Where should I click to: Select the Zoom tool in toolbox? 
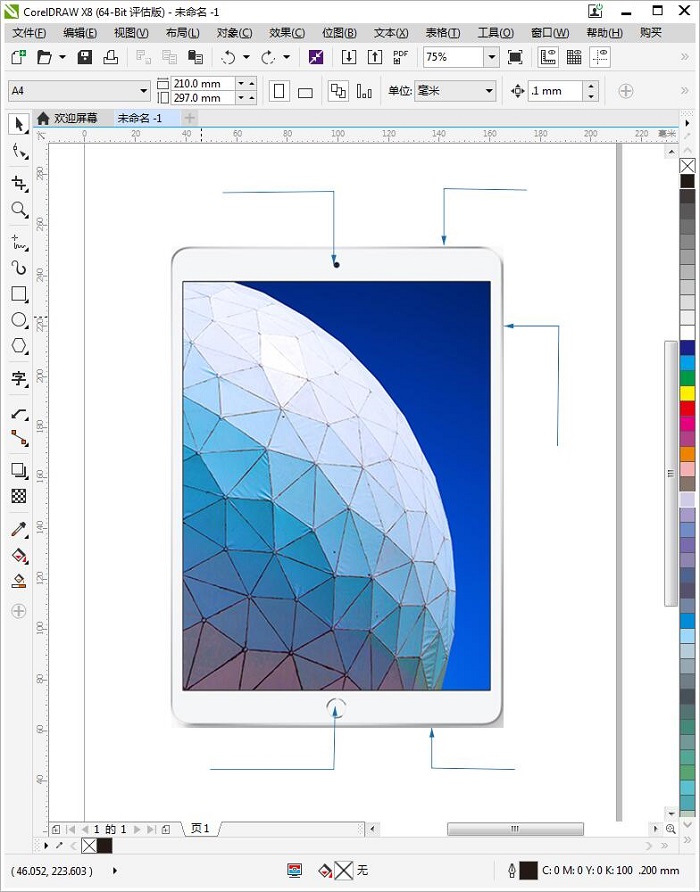[x=19, y=209]
